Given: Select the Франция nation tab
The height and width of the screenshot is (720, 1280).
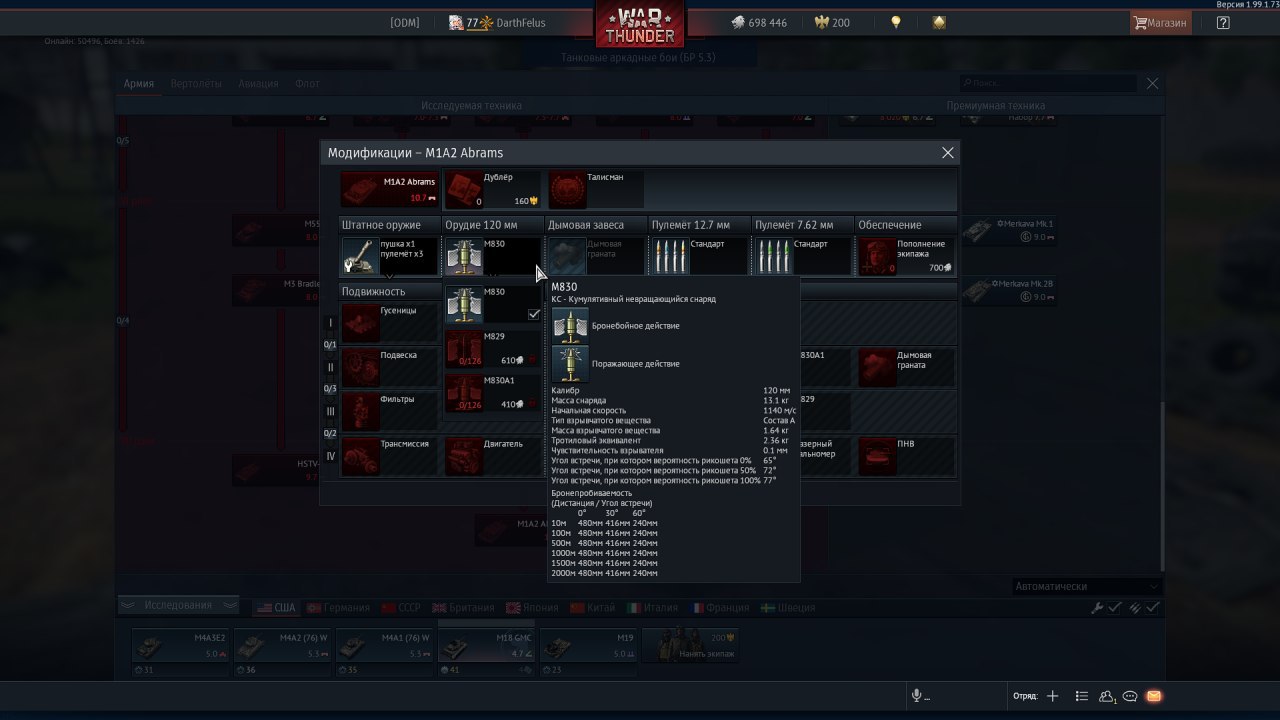Looking at the screenshot, I should click(719, 608).
